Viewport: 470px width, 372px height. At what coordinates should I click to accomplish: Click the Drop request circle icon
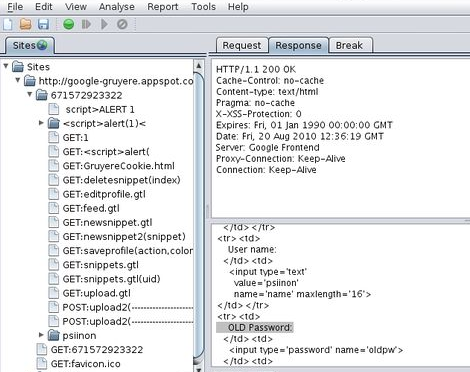click(x=122, y=24)
